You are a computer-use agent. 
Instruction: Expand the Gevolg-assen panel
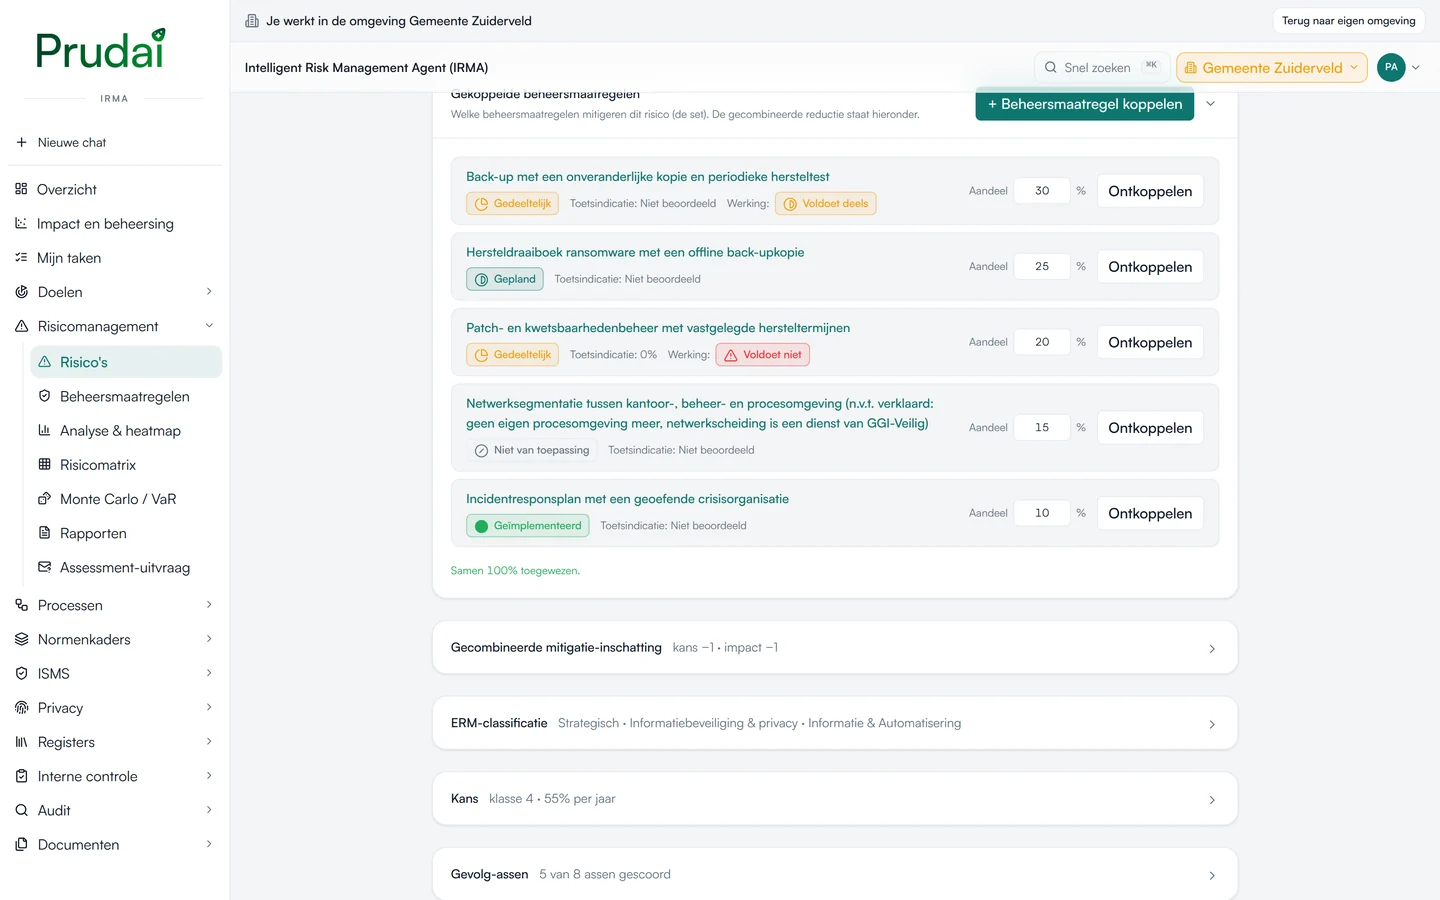pos(835,874)
